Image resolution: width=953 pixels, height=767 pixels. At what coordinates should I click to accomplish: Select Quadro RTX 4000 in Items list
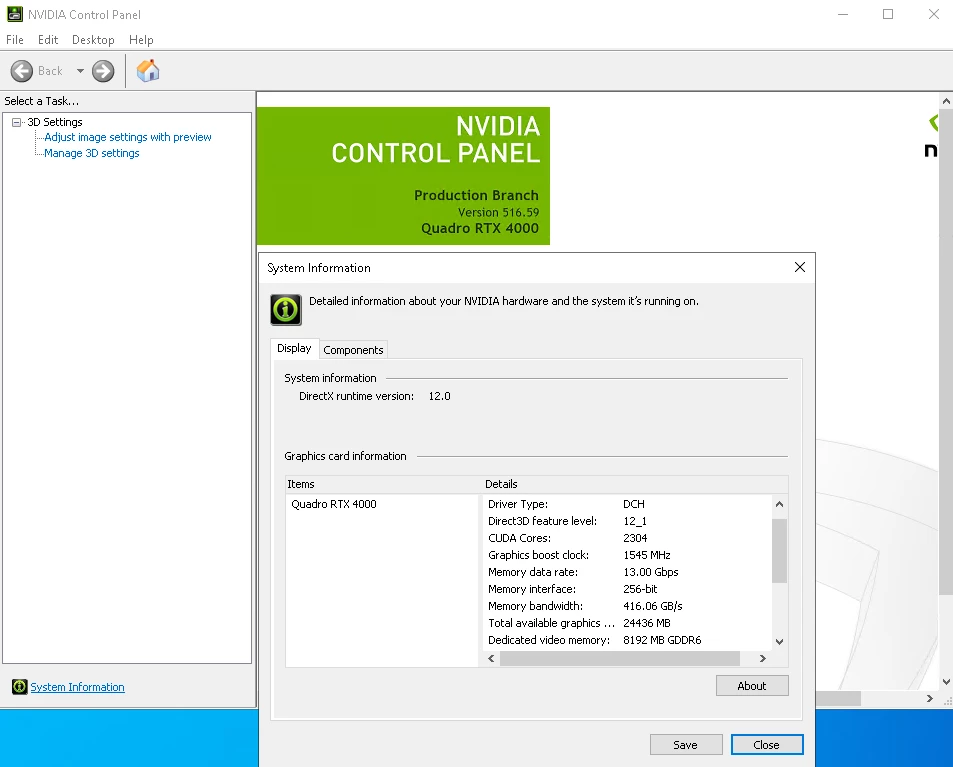coord(334,504)
